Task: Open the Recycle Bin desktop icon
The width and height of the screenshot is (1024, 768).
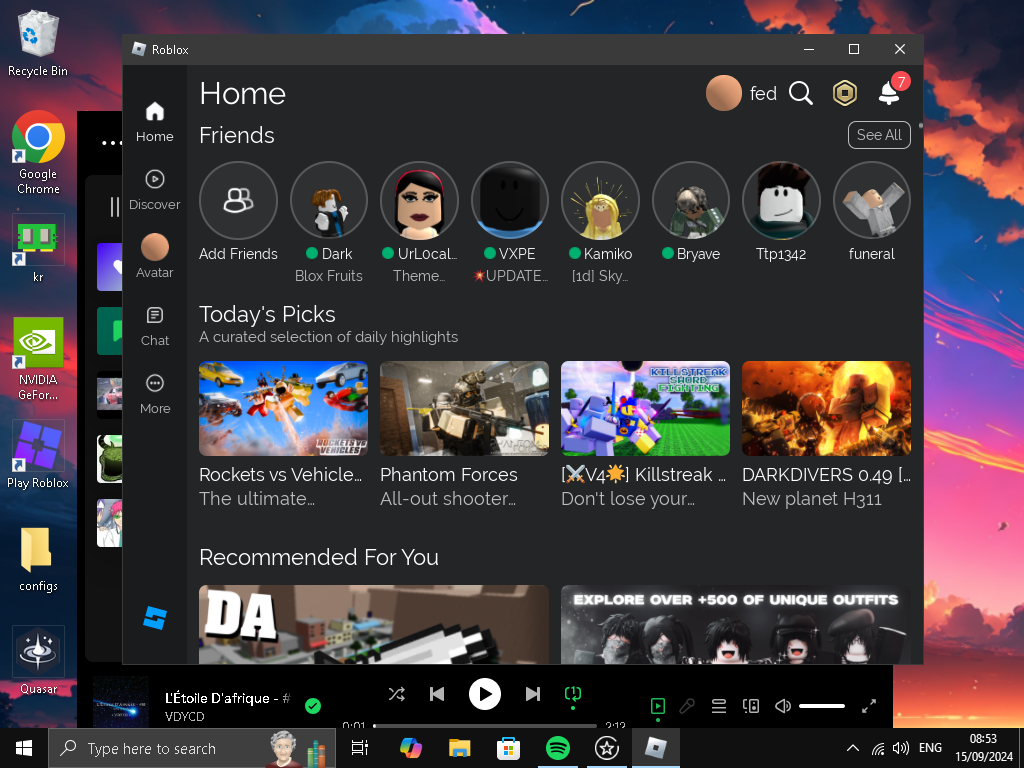Action: 38,44
